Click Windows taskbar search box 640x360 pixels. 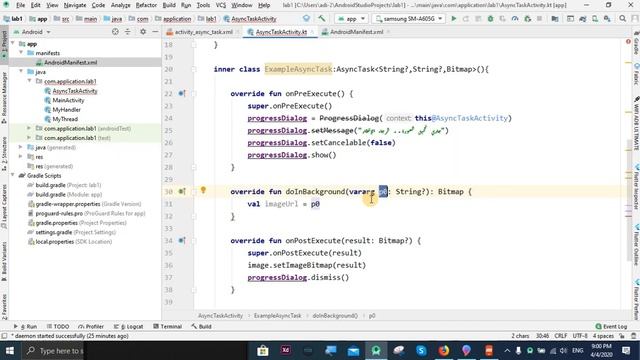click(52, 351)
